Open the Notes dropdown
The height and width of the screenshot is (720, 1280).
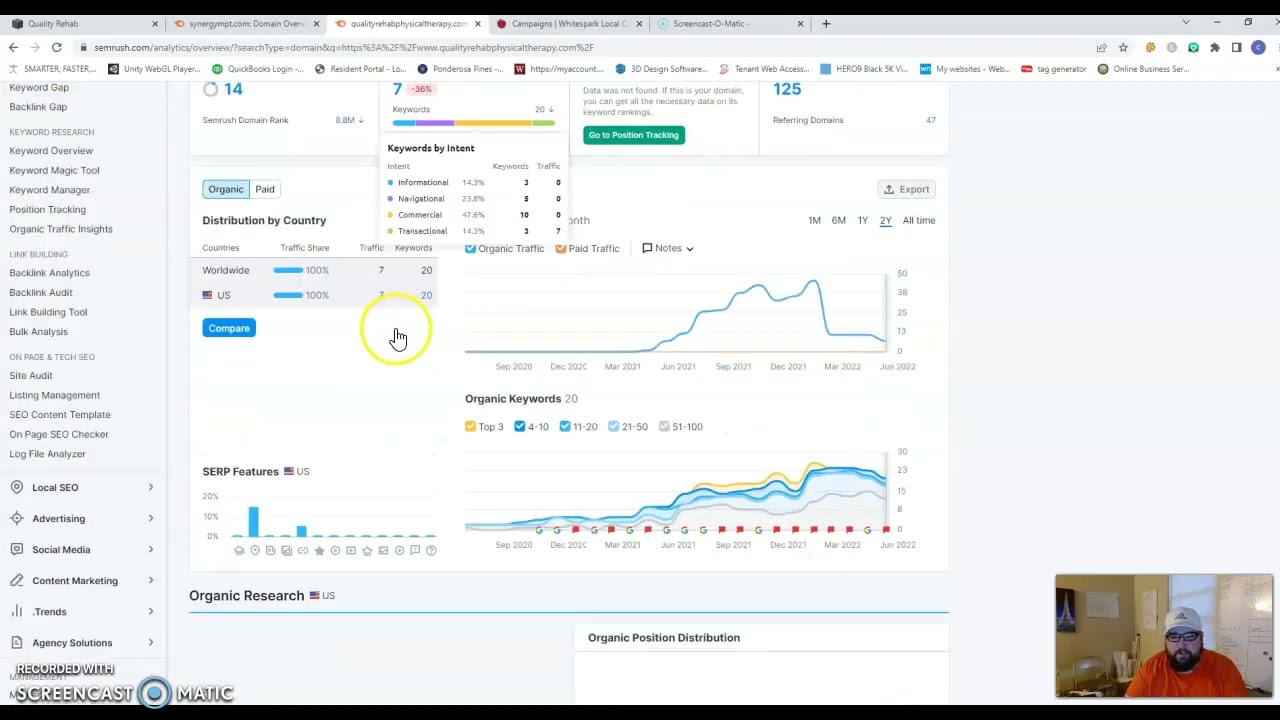click(x=668, y=248)
